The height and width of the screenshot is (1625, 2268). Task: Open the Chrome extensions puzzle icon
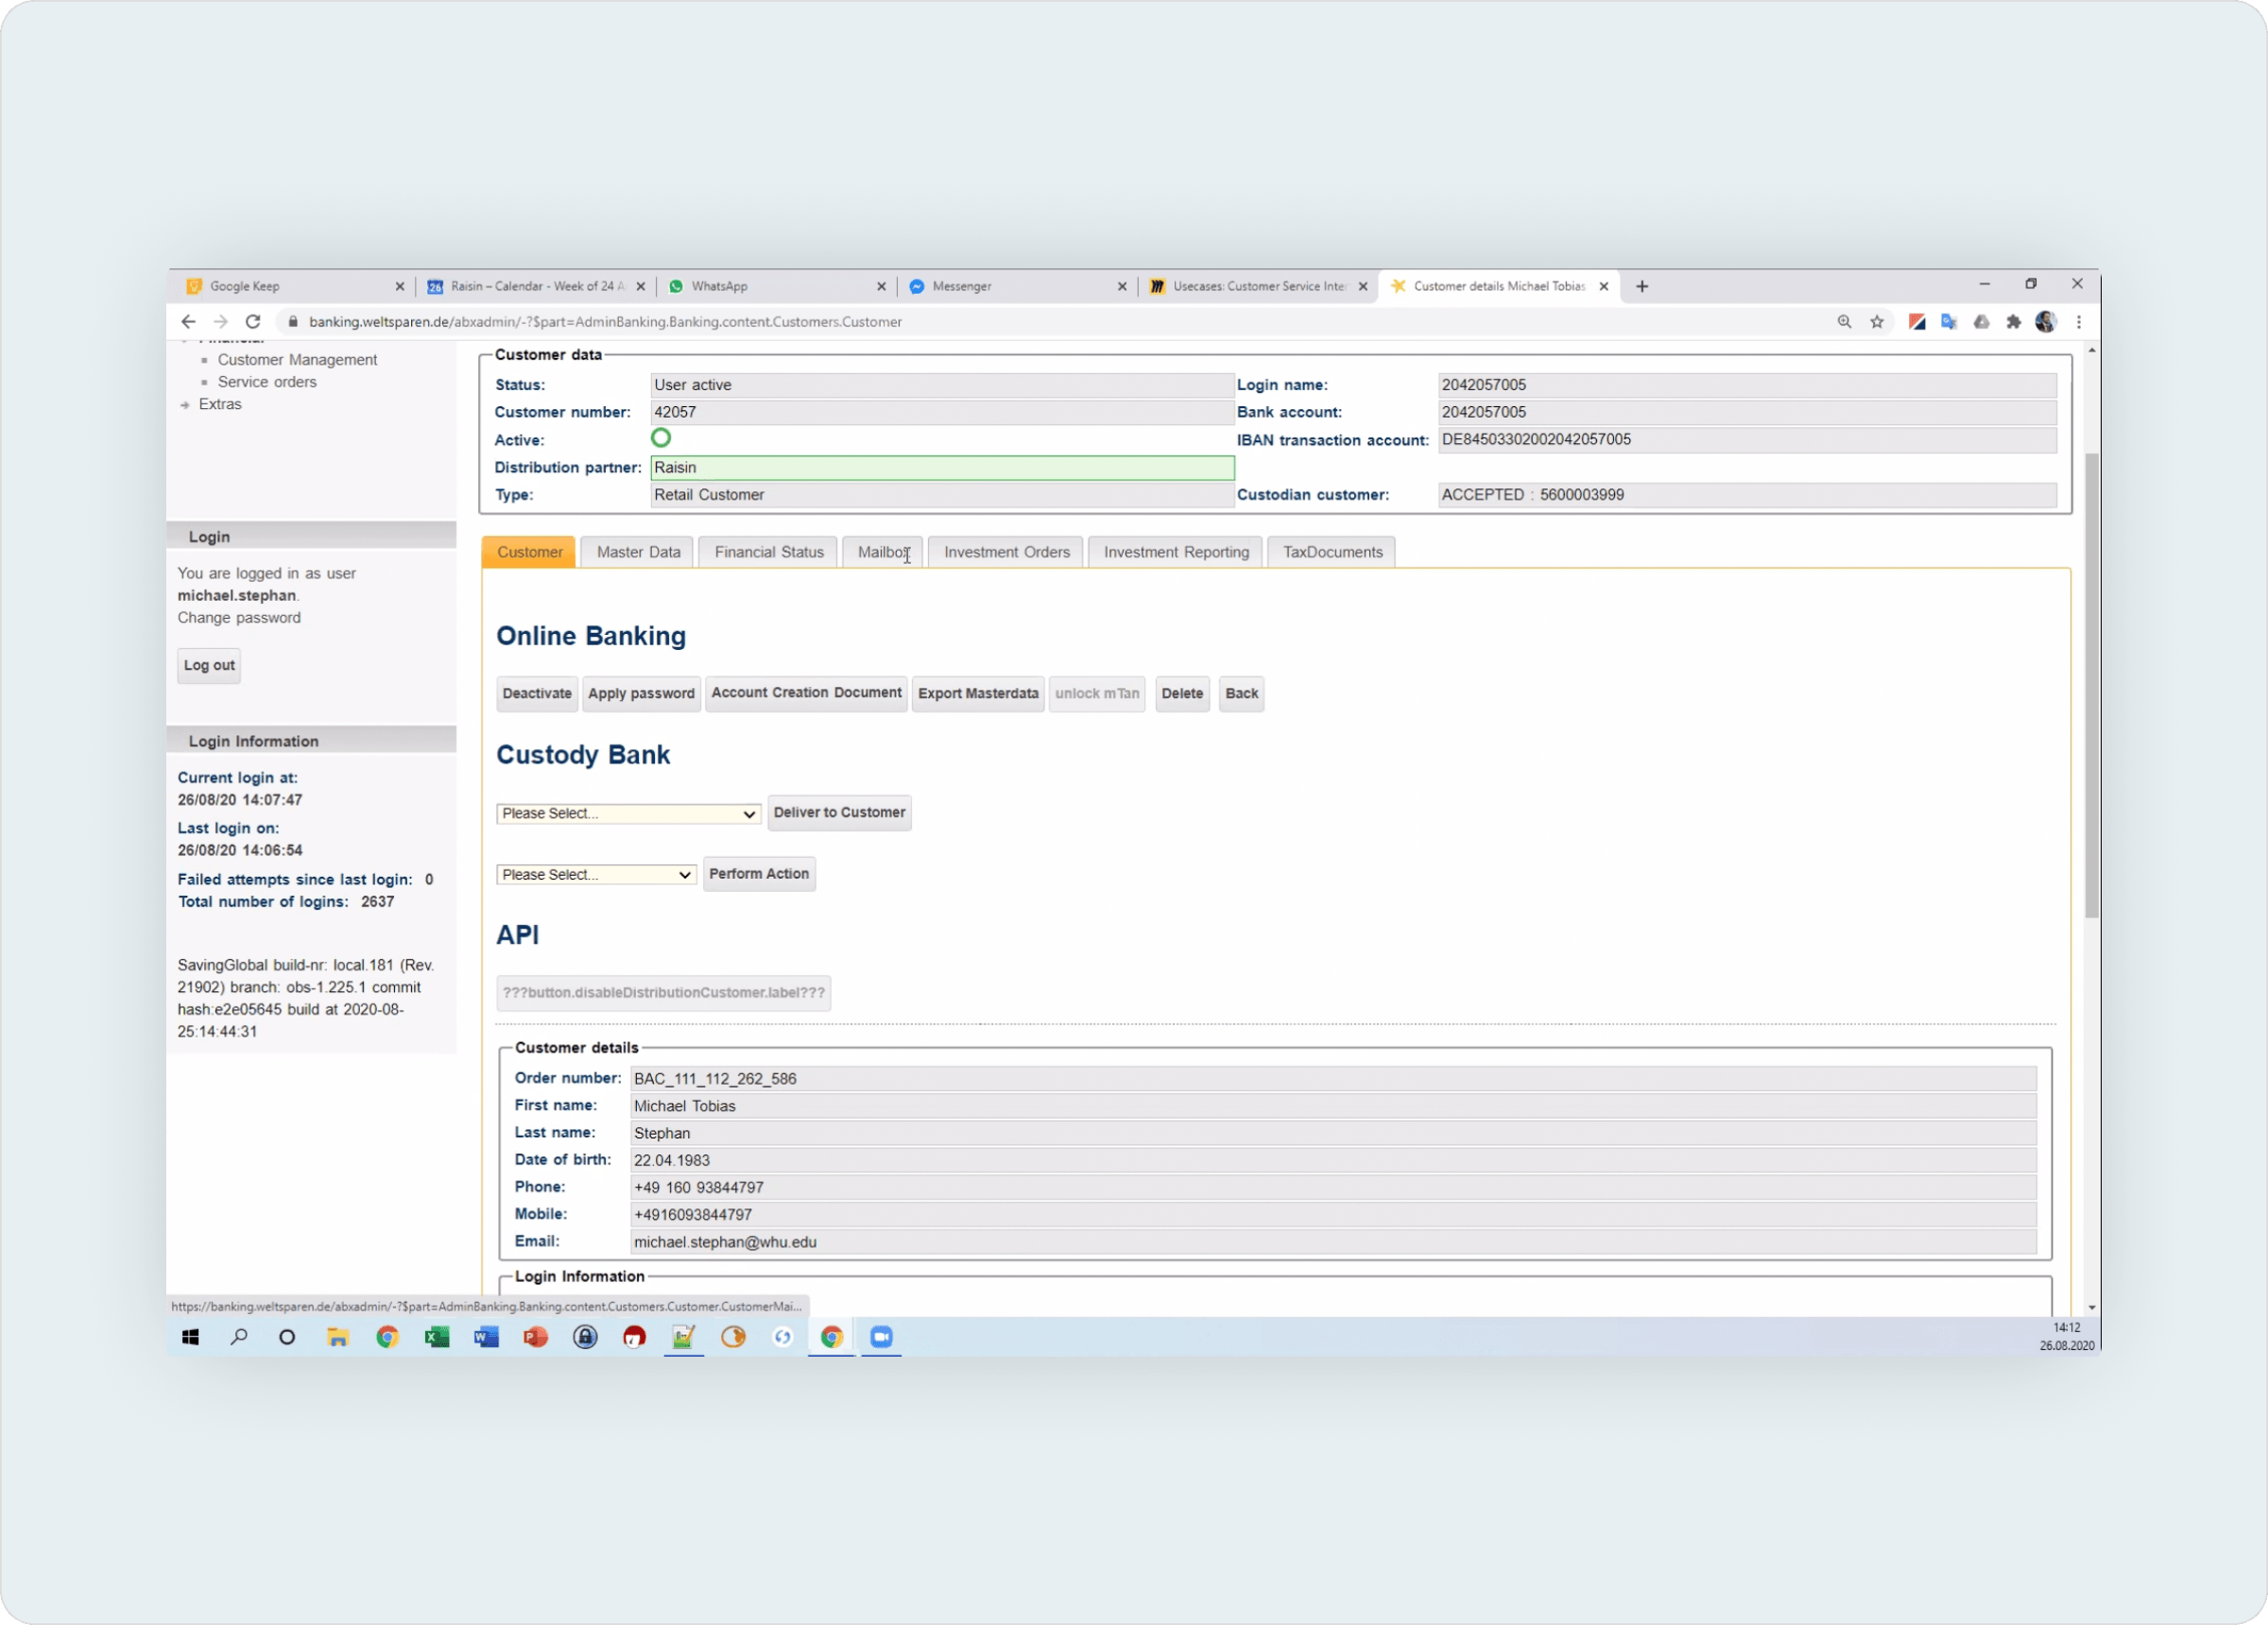click(x=2013, y=322)
